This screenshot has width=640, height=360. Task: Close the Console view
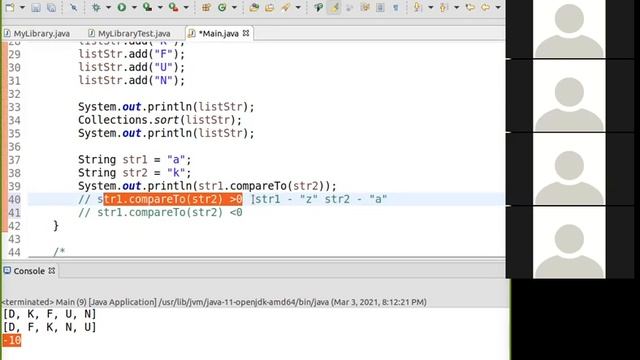tap(52, 270)
